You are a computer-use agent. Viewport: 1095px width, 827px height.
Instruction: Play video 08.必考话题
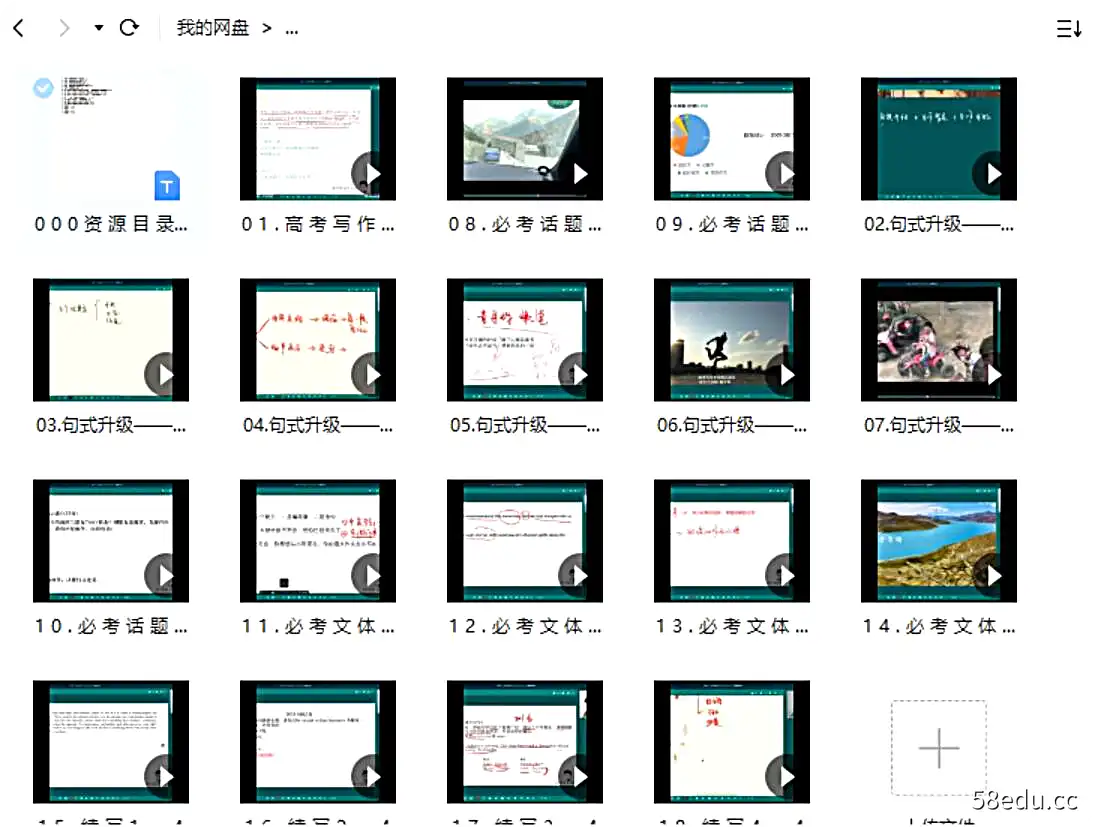(524, 139)
